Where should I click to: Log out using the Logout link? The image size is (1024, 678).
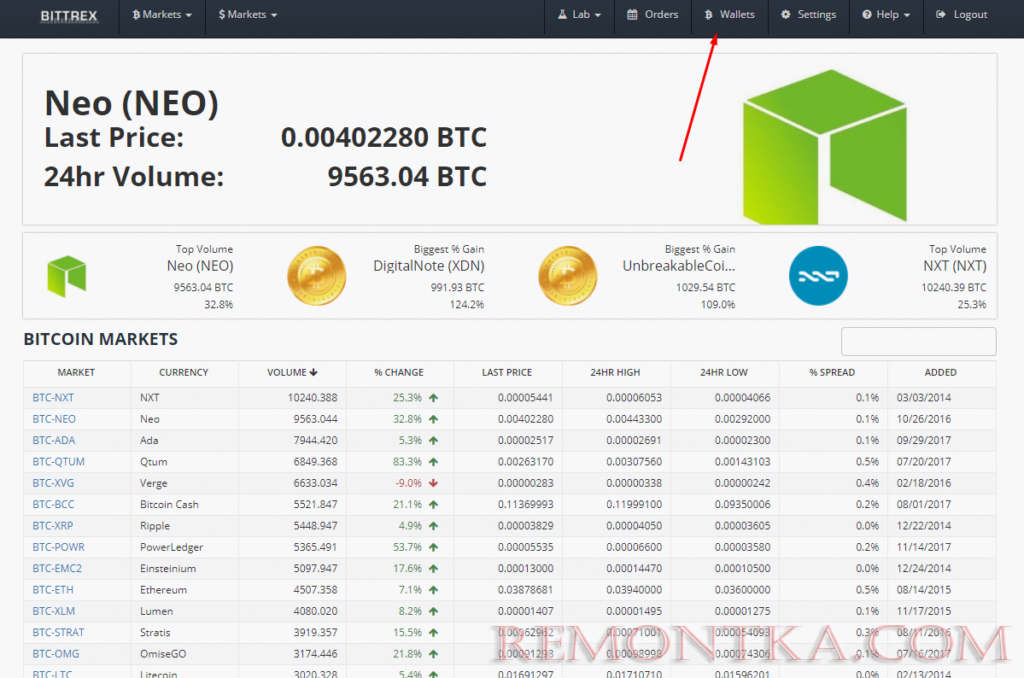[961, 14]
